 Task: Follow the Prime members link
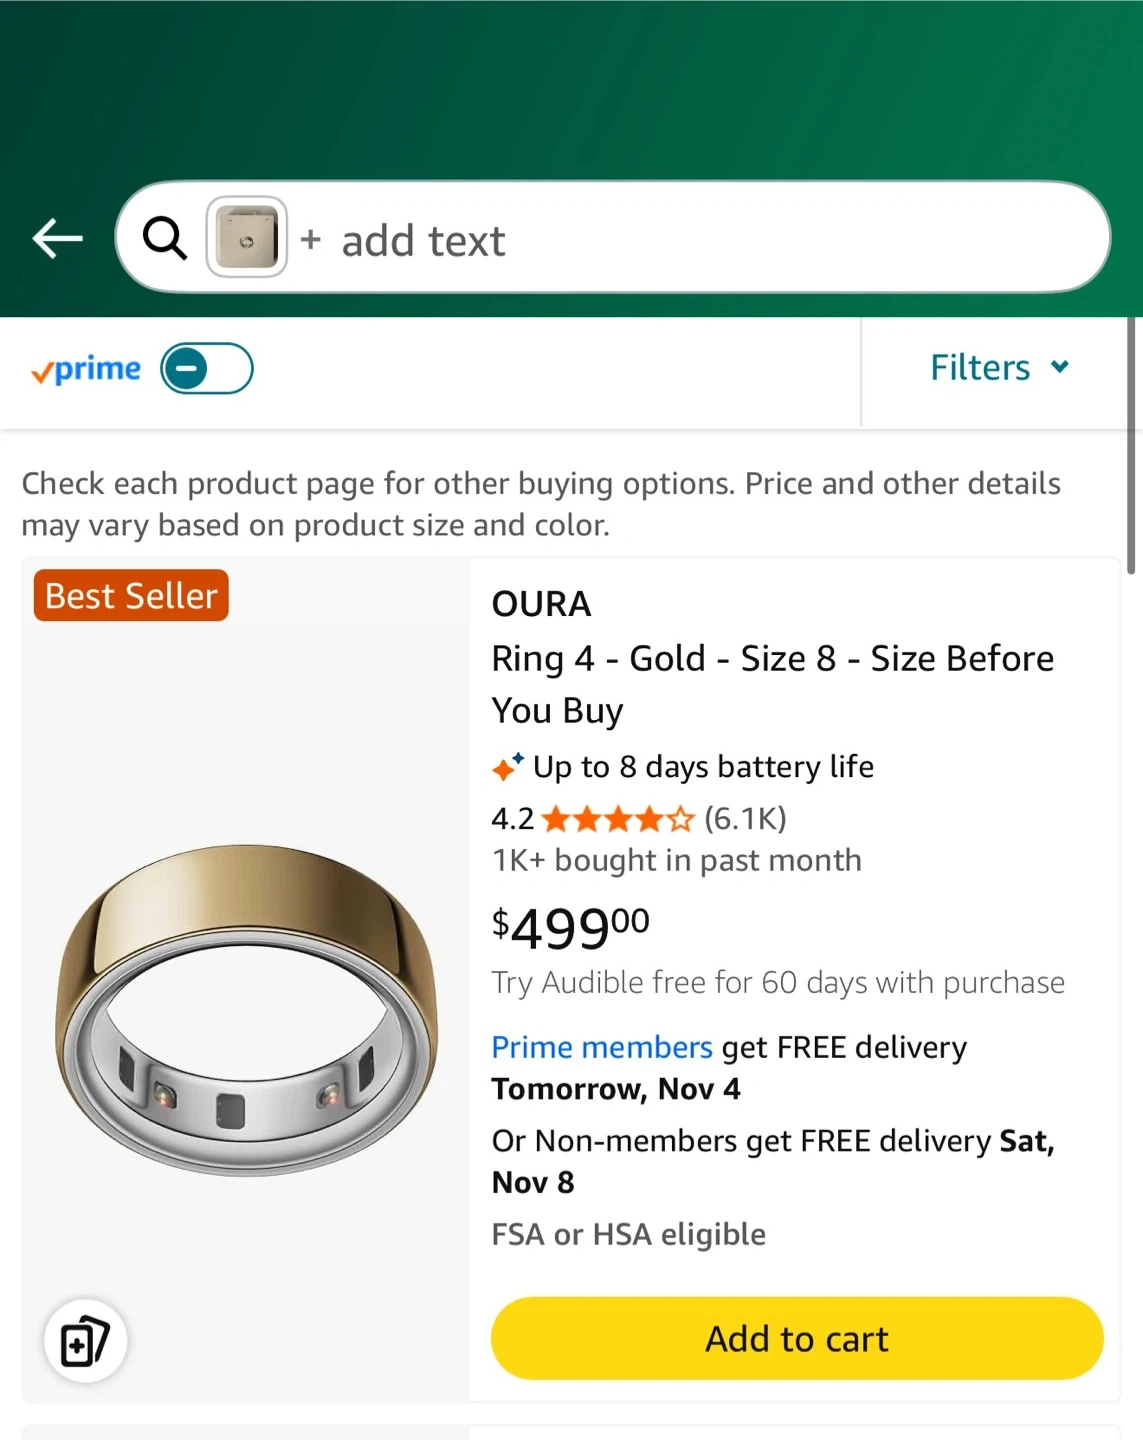601,1047
